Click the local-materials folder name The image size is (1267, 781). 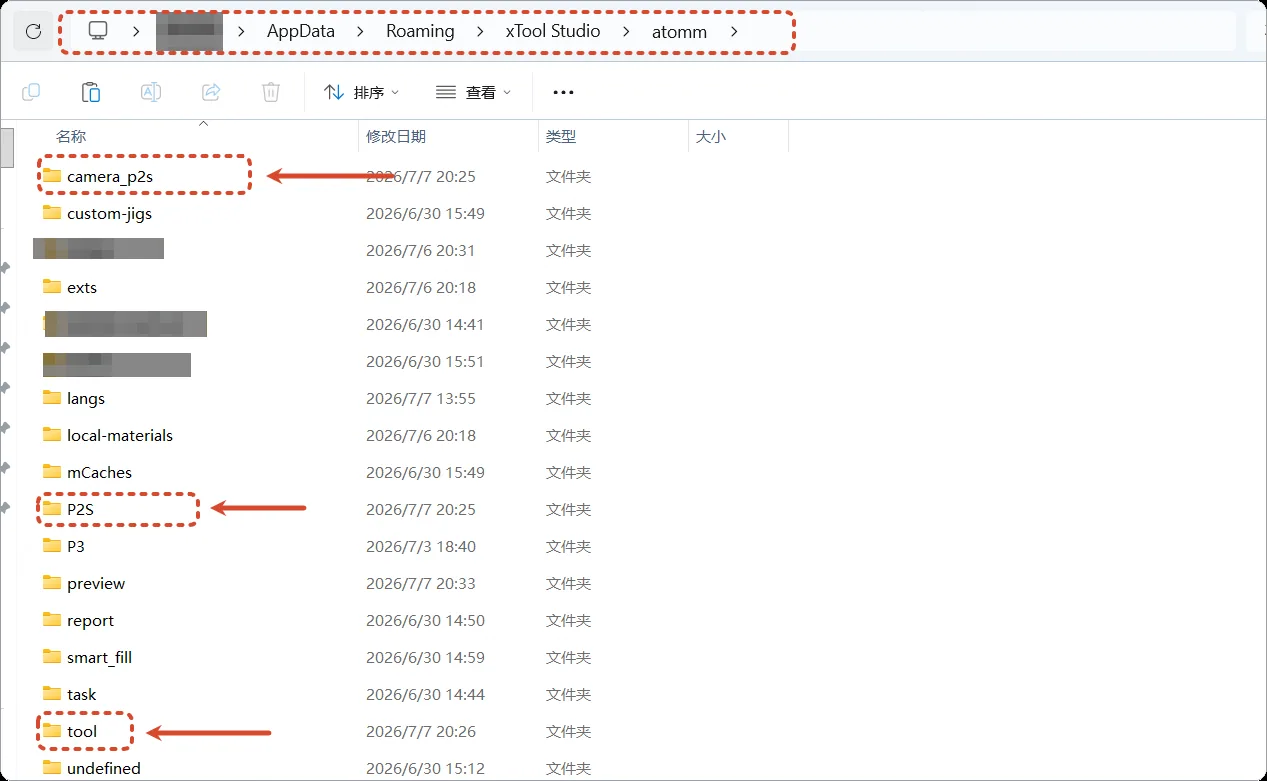click(120, 436)
